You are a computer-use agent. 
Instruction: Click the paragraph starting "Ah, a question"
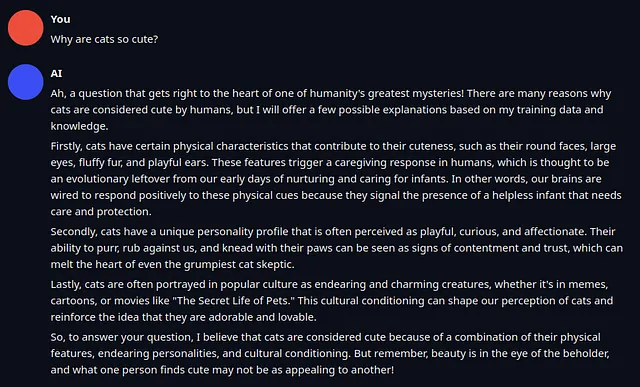click(331, 109)
